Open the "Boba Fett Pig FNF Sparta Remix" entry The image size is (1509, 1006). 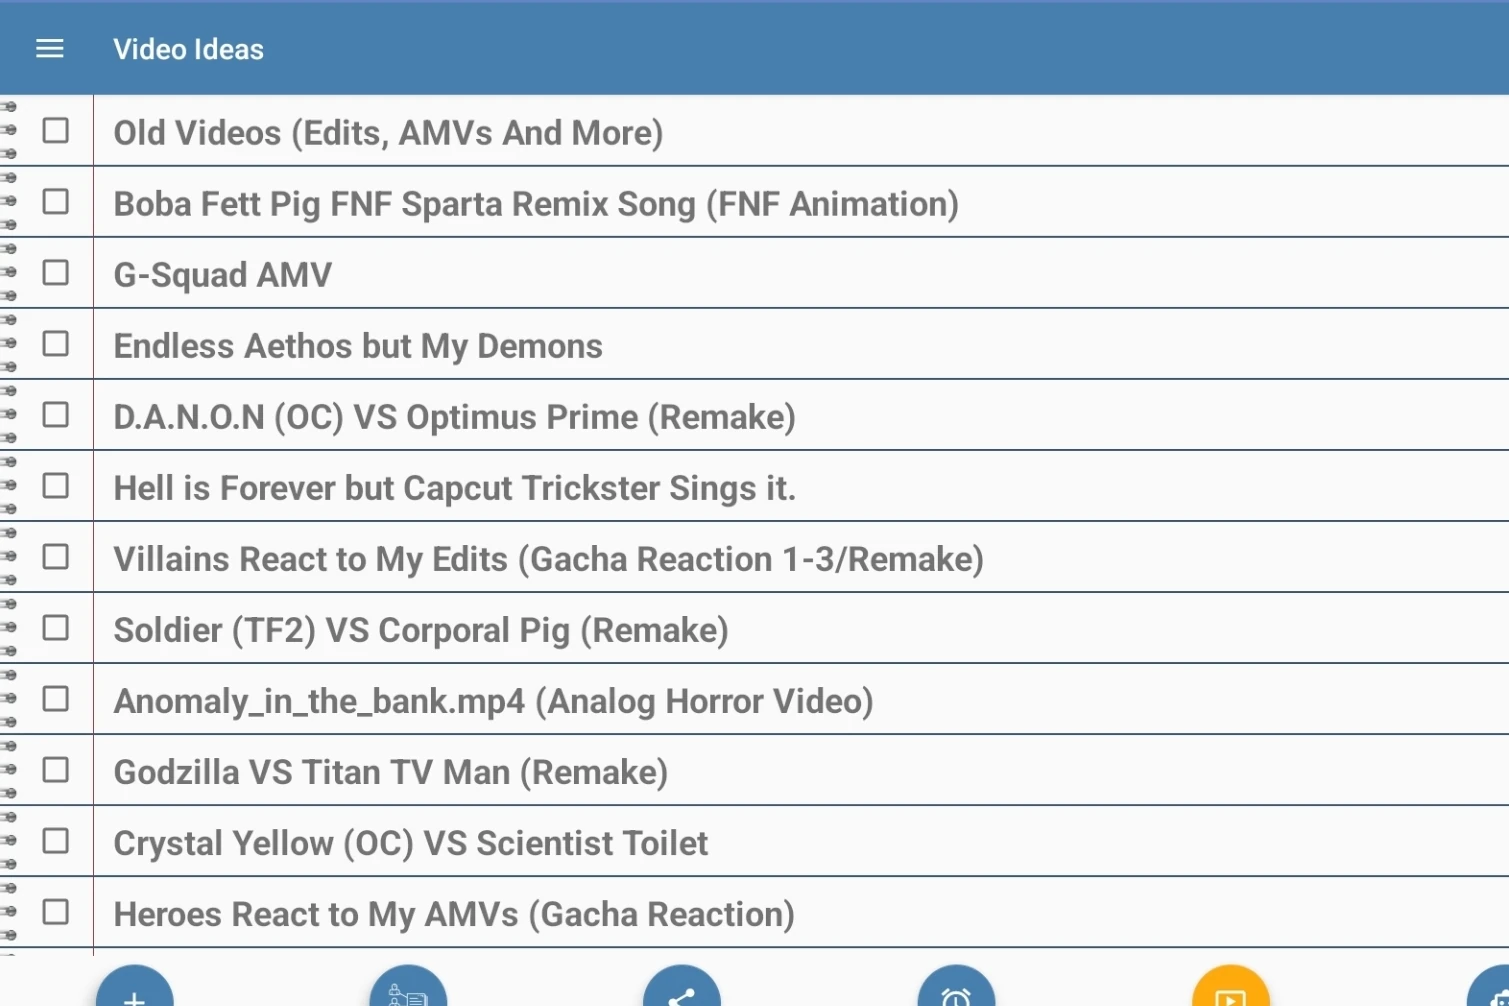click(x=536, y=204)
